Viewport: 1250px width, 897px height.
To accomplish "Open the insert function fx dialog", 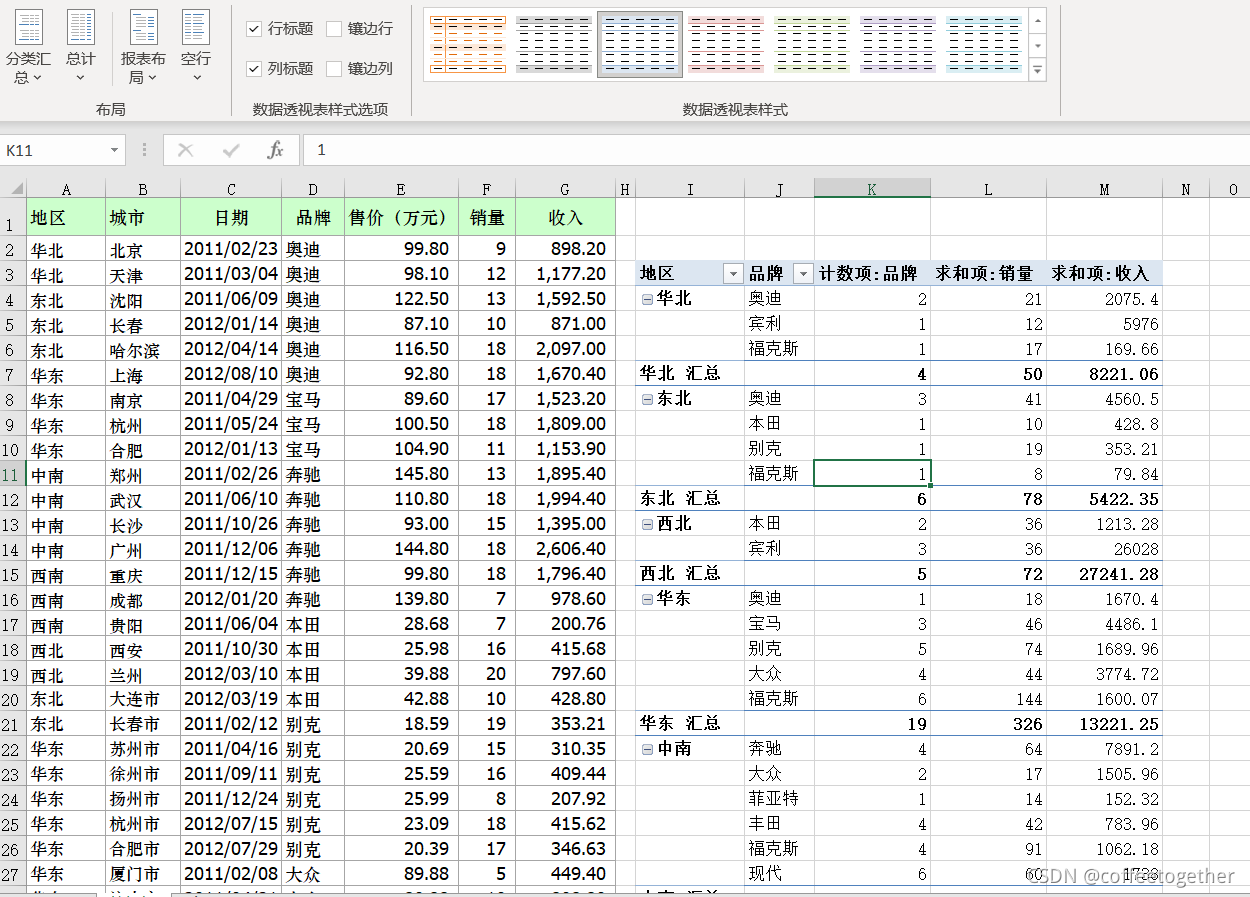I will [276, 150].
